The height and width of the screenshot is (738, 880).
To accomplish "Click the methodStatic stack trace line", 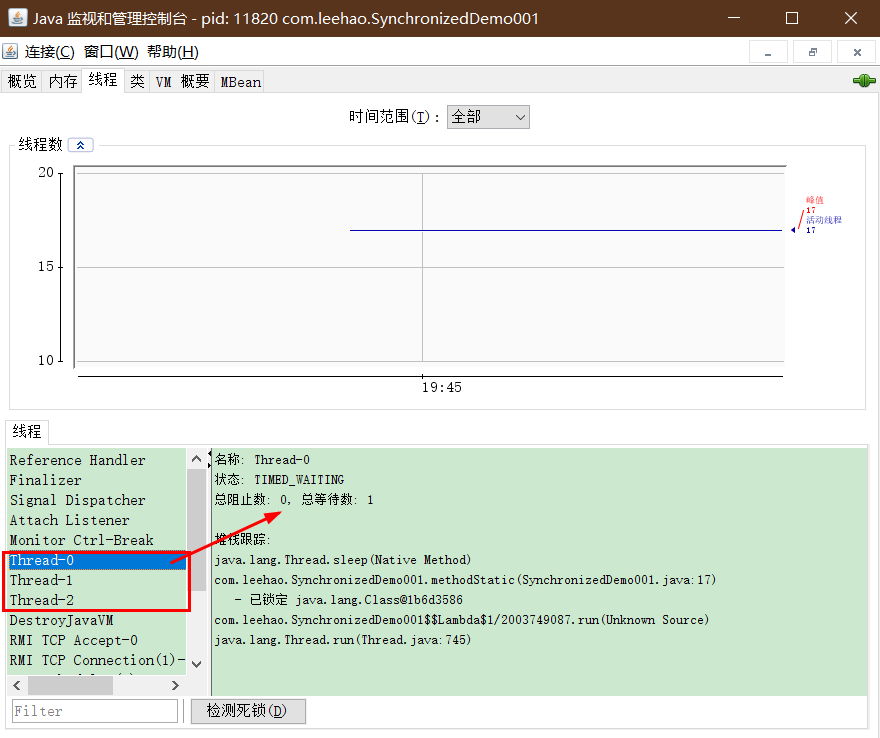I will pos(465,580).
